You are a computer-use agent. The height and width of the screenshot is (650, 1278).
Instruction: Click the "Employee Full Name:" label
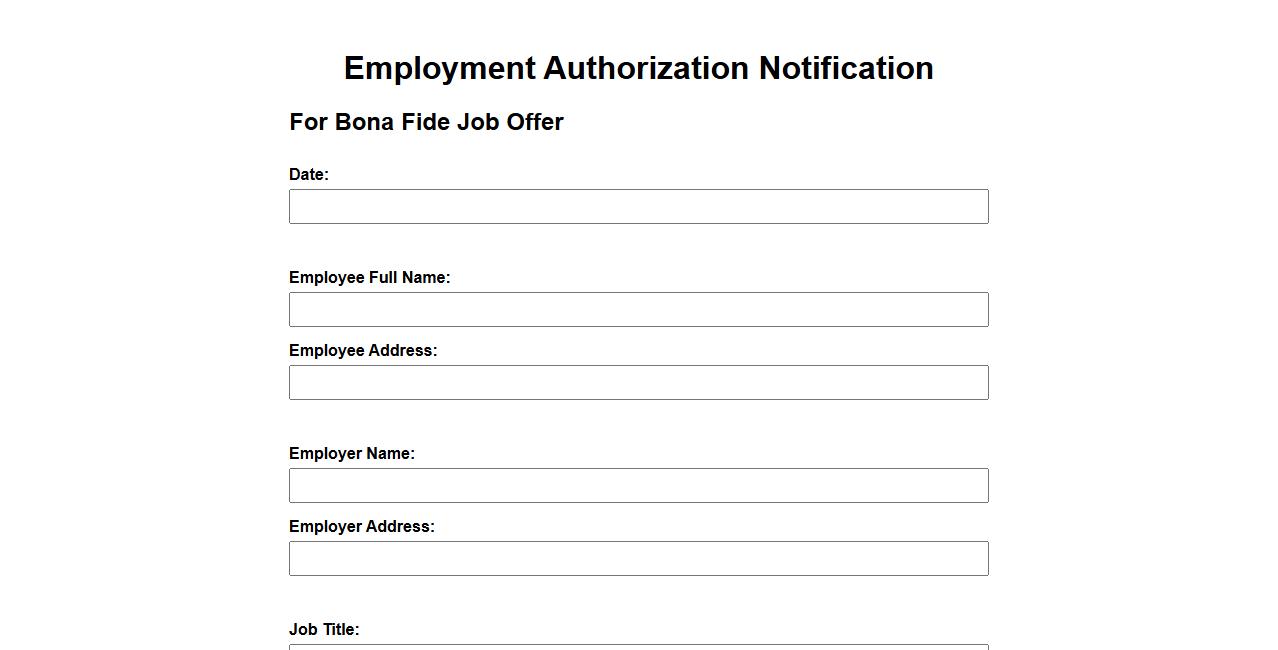(x=369, y=278)
